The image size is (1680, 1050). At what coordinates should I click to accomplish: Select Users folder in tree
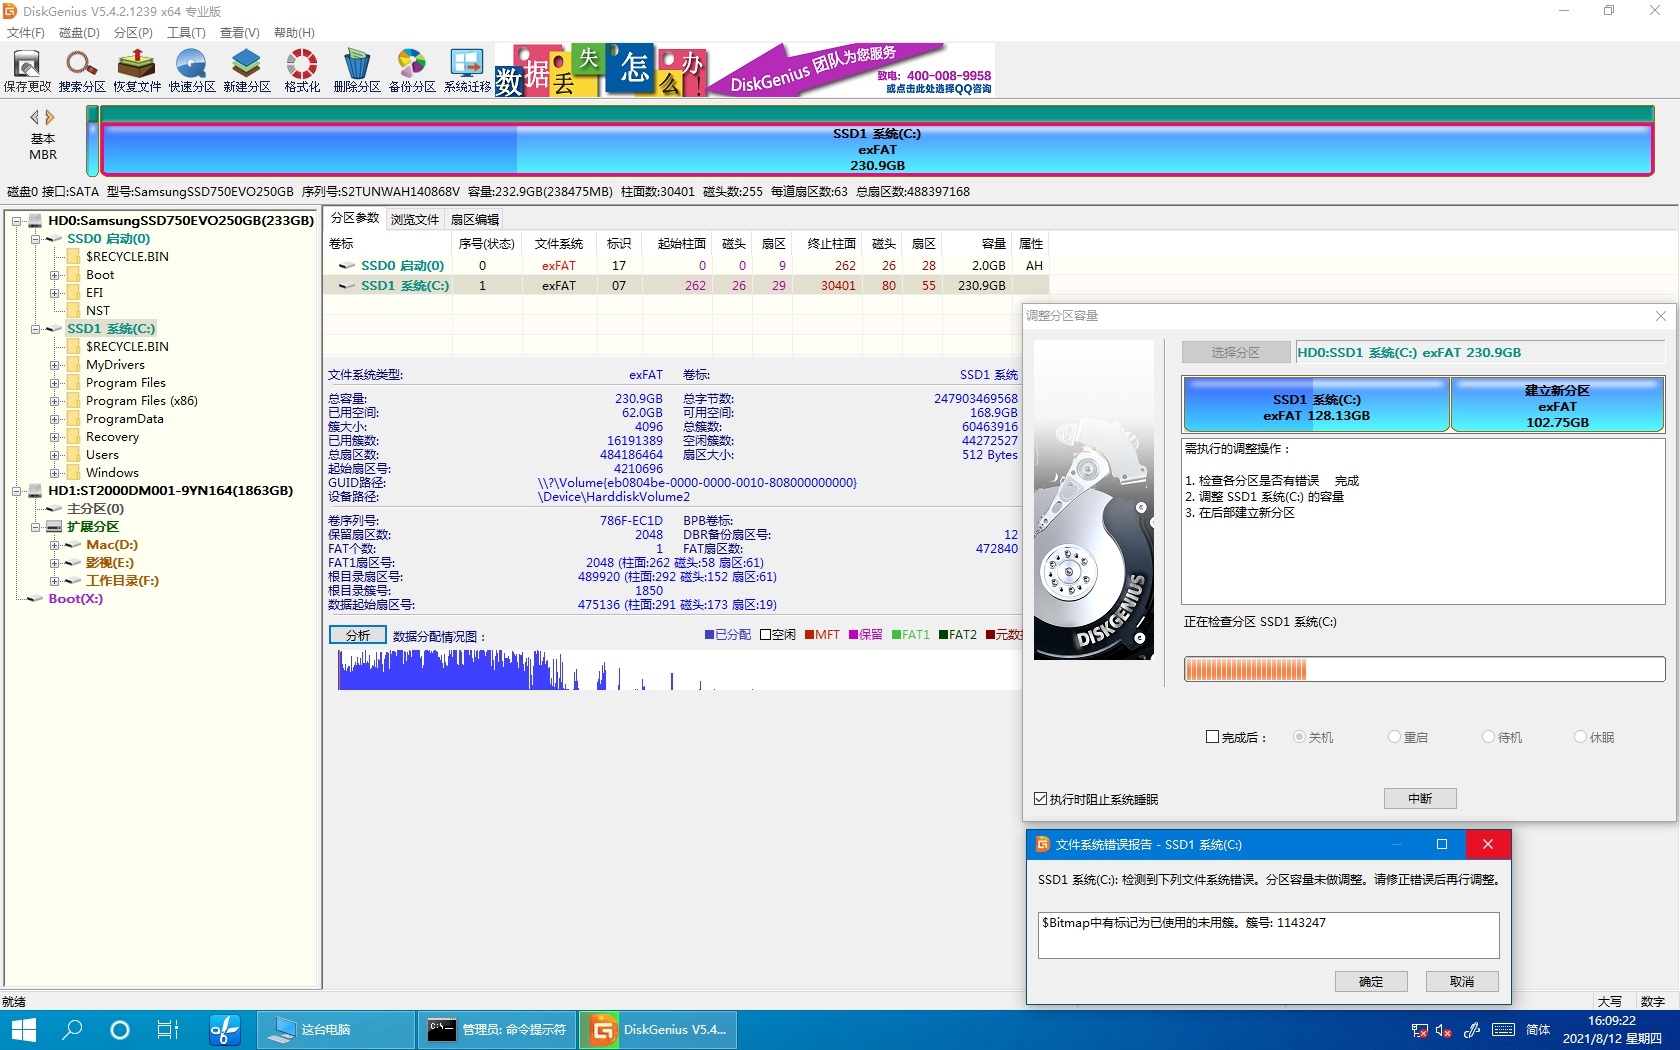coord(102,455)
